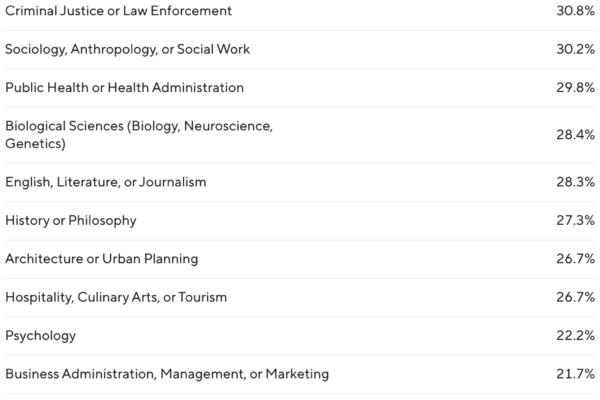Viewport: 600px width, 400px height.
Task: Click the Psychology row label
Action: 40,336
